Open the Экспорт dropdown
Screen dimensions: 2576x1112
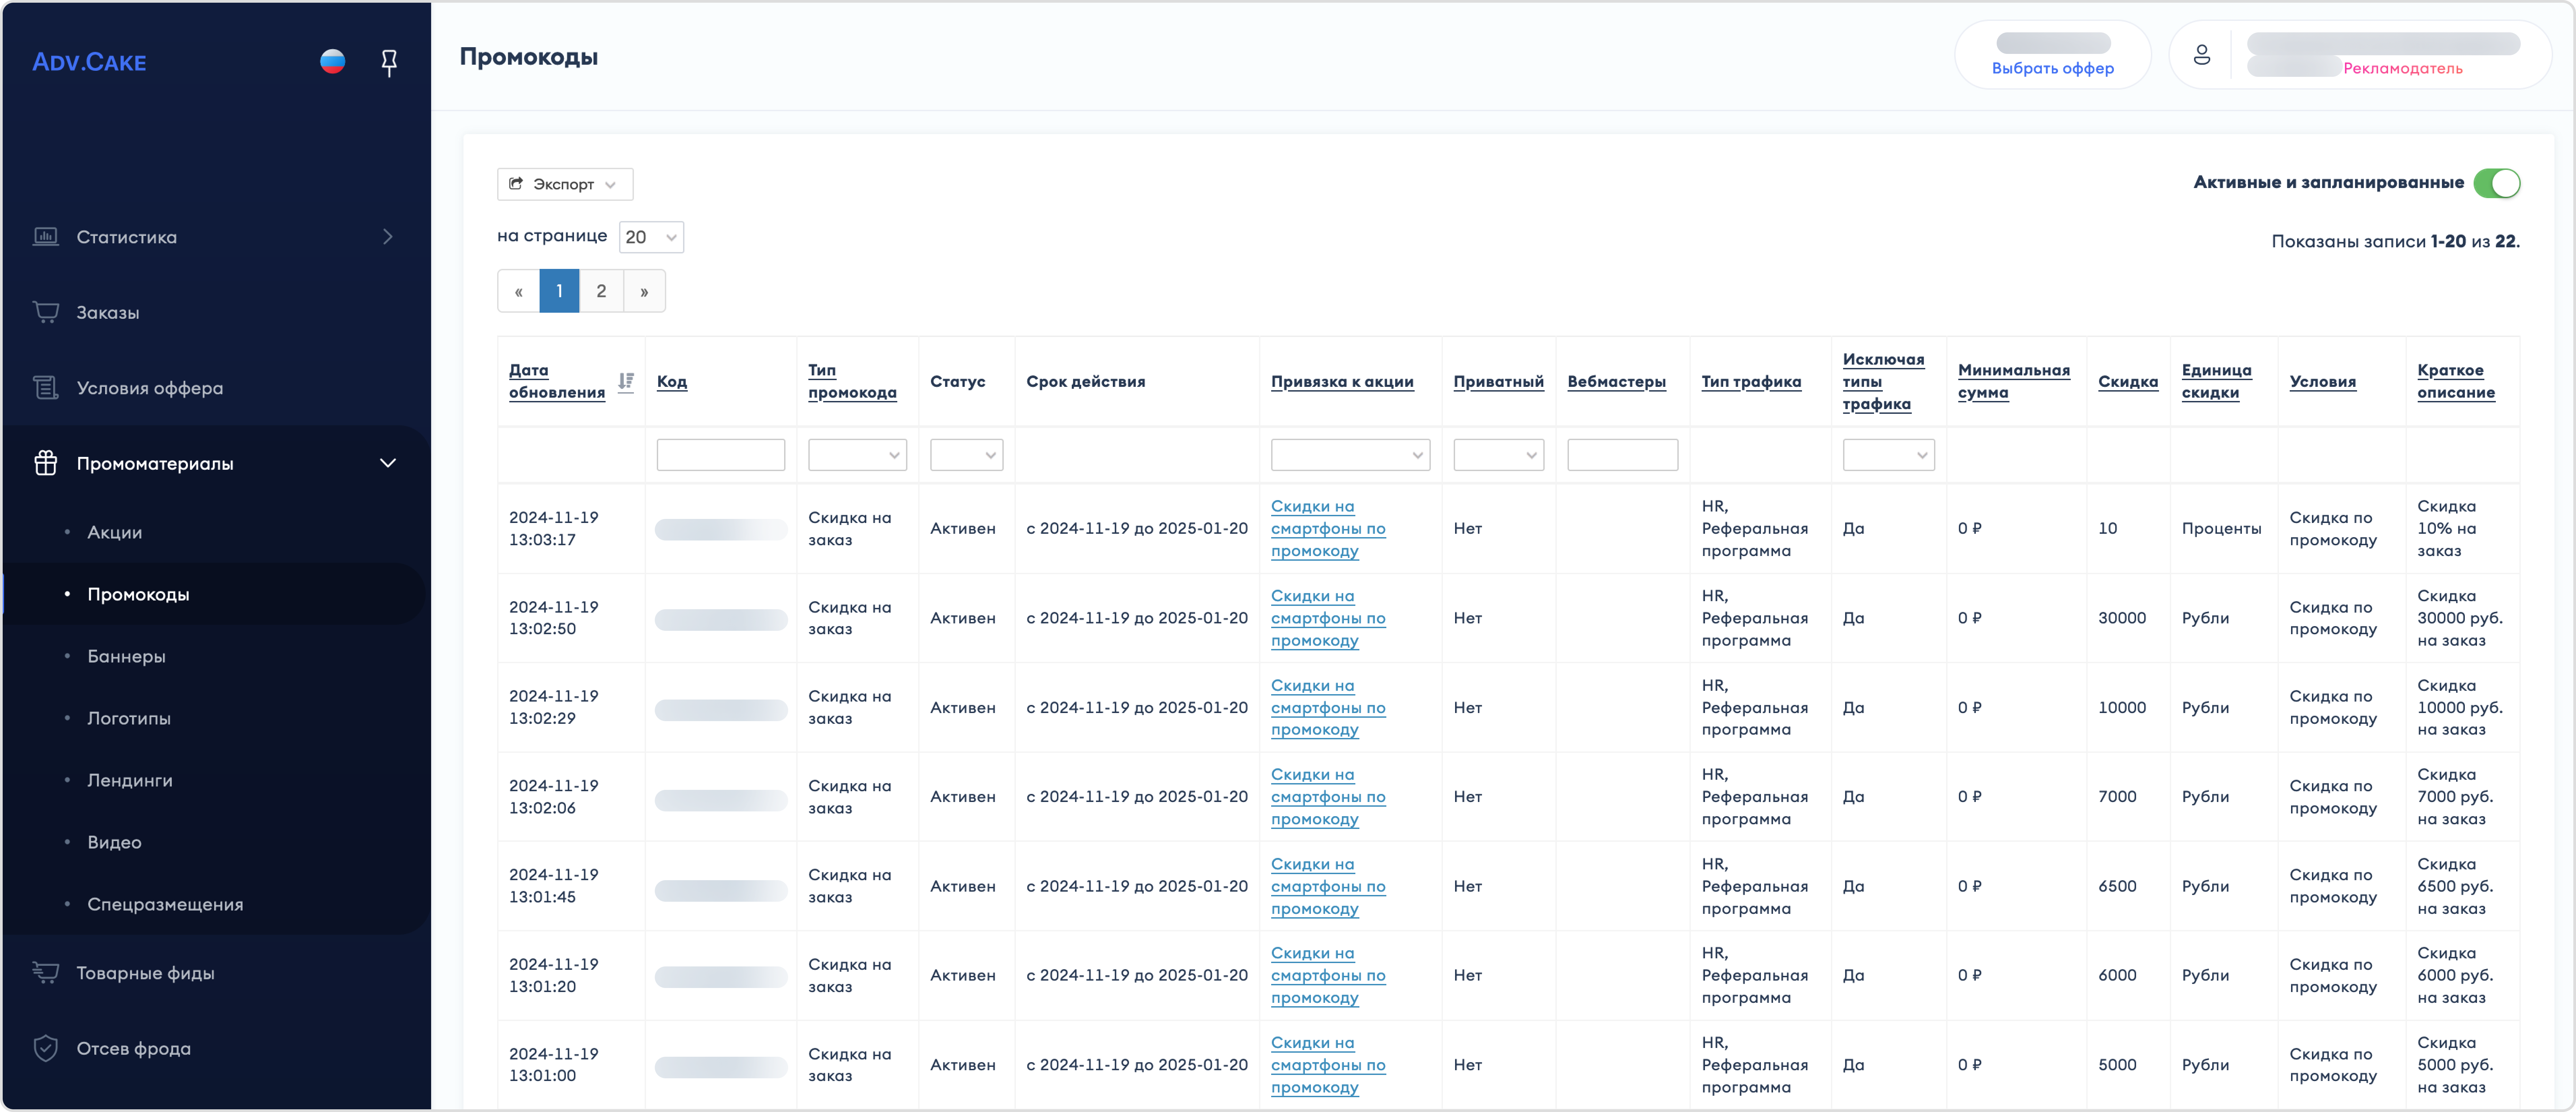coord(565,184)
